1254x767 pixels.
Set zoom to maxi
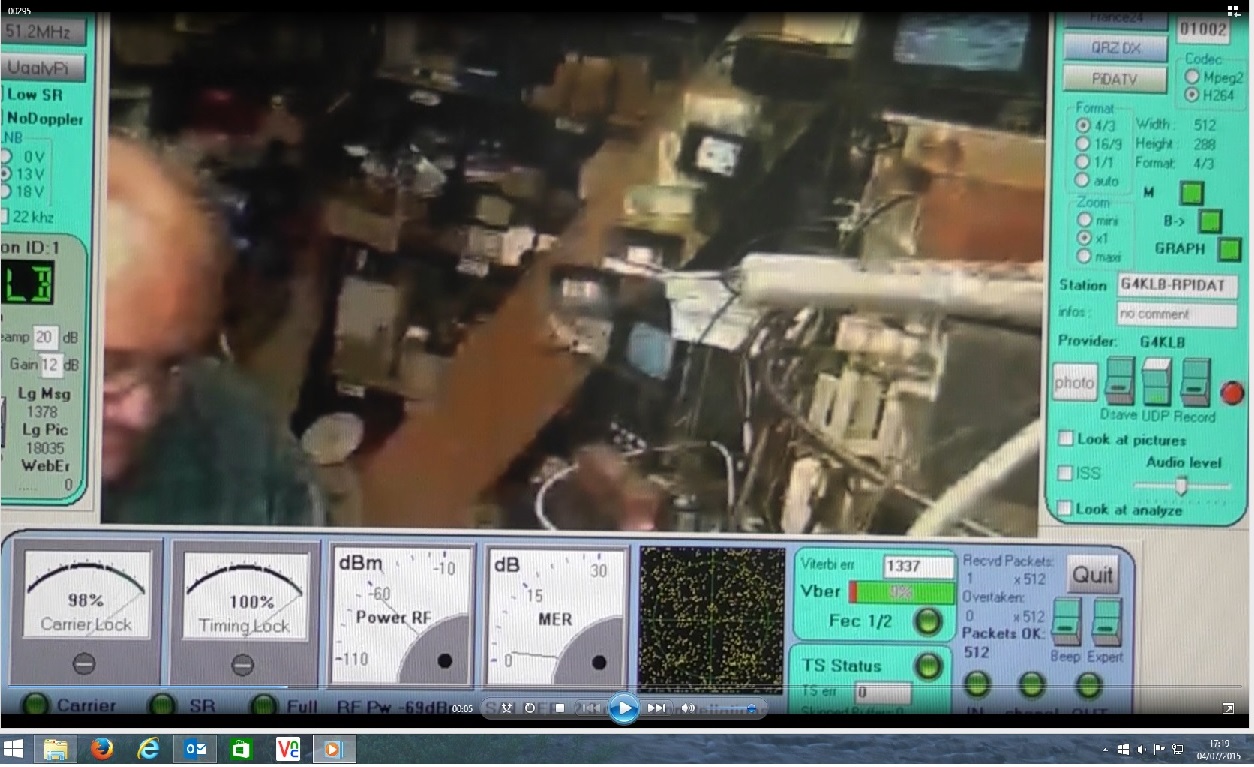point(1083,257)
